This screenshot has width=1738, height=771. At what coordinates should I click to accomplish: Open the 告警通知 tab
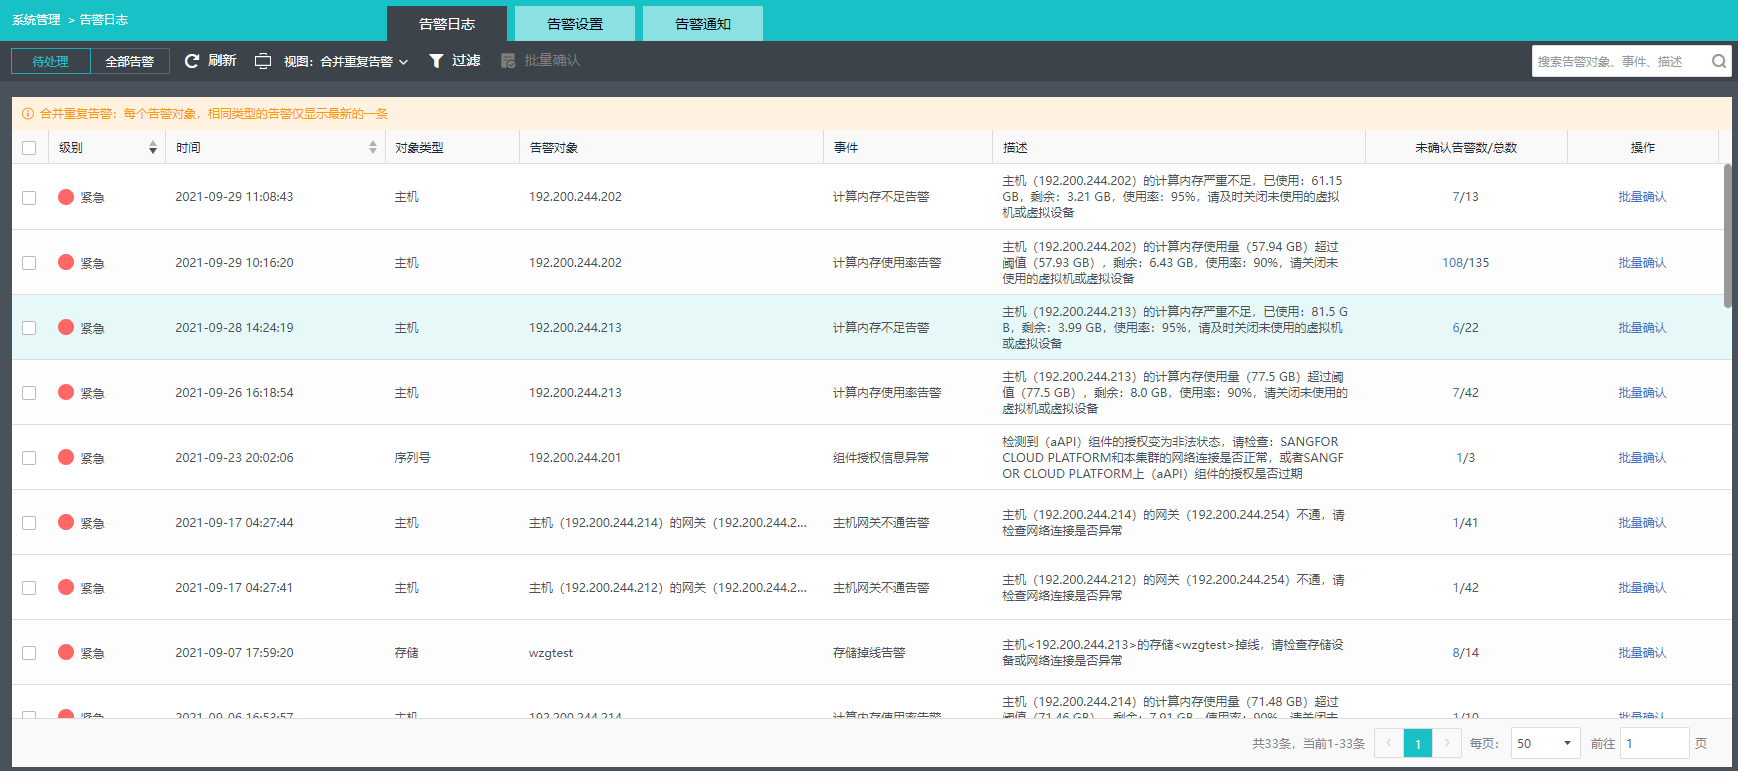pos(703,24)
